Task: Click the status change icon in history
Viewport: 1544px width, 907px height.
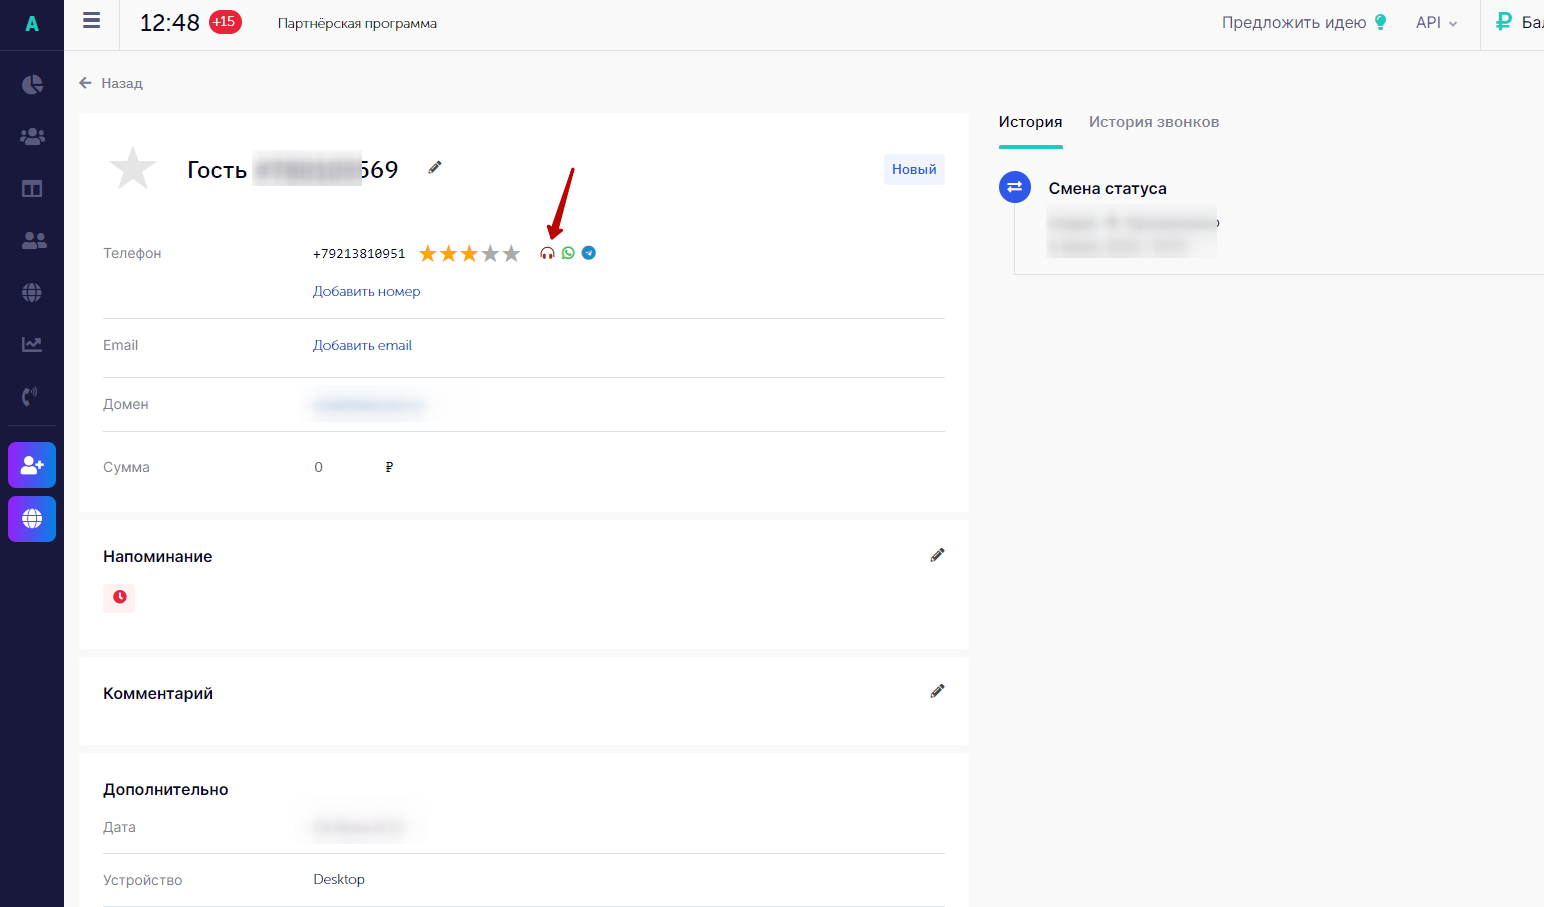Action: click(1015, 187)
